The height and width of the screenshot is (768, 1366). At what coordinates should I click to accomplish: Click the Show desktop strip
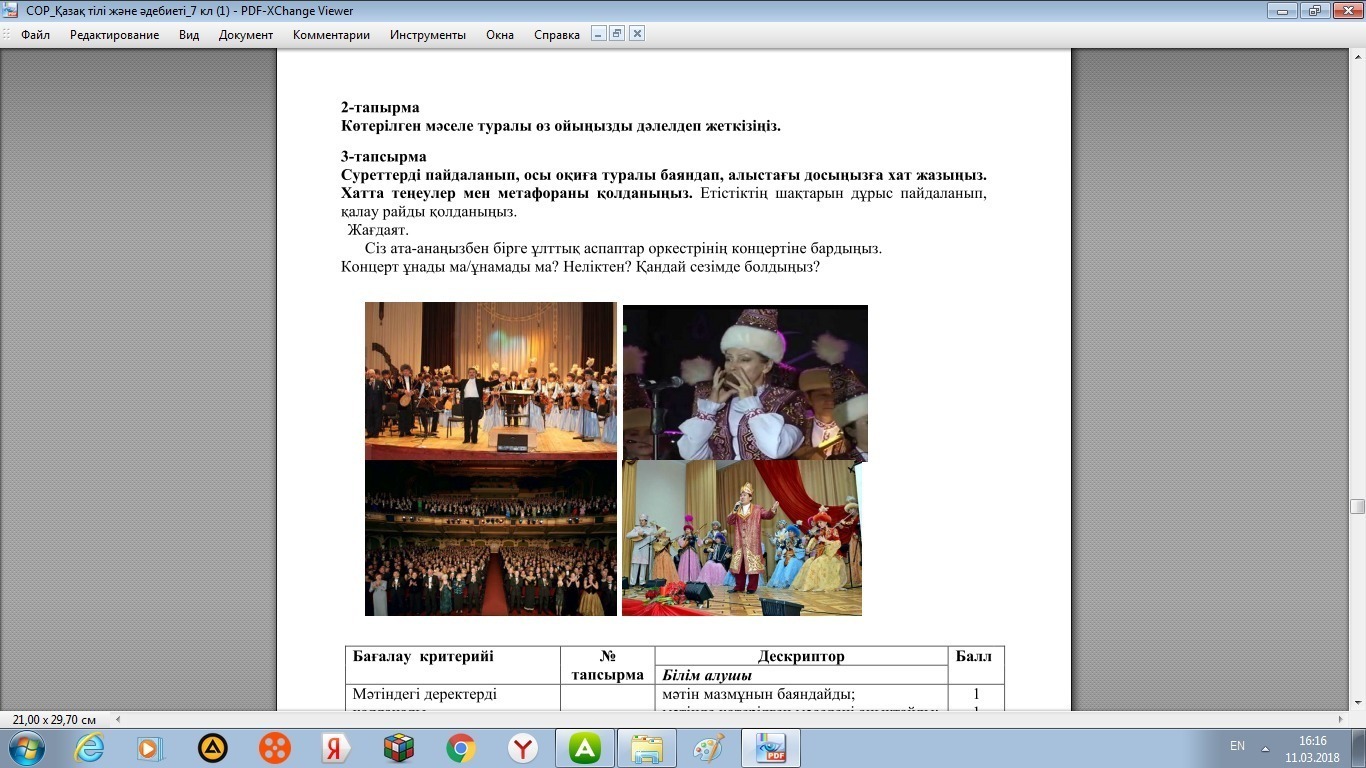tap(1360, 748)
